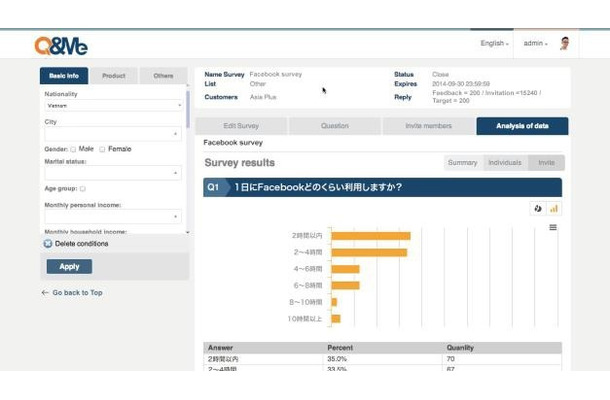Open the Invite members tab
Image resolution: width=610 pixels, height=400 pixels.
point(428,126)
